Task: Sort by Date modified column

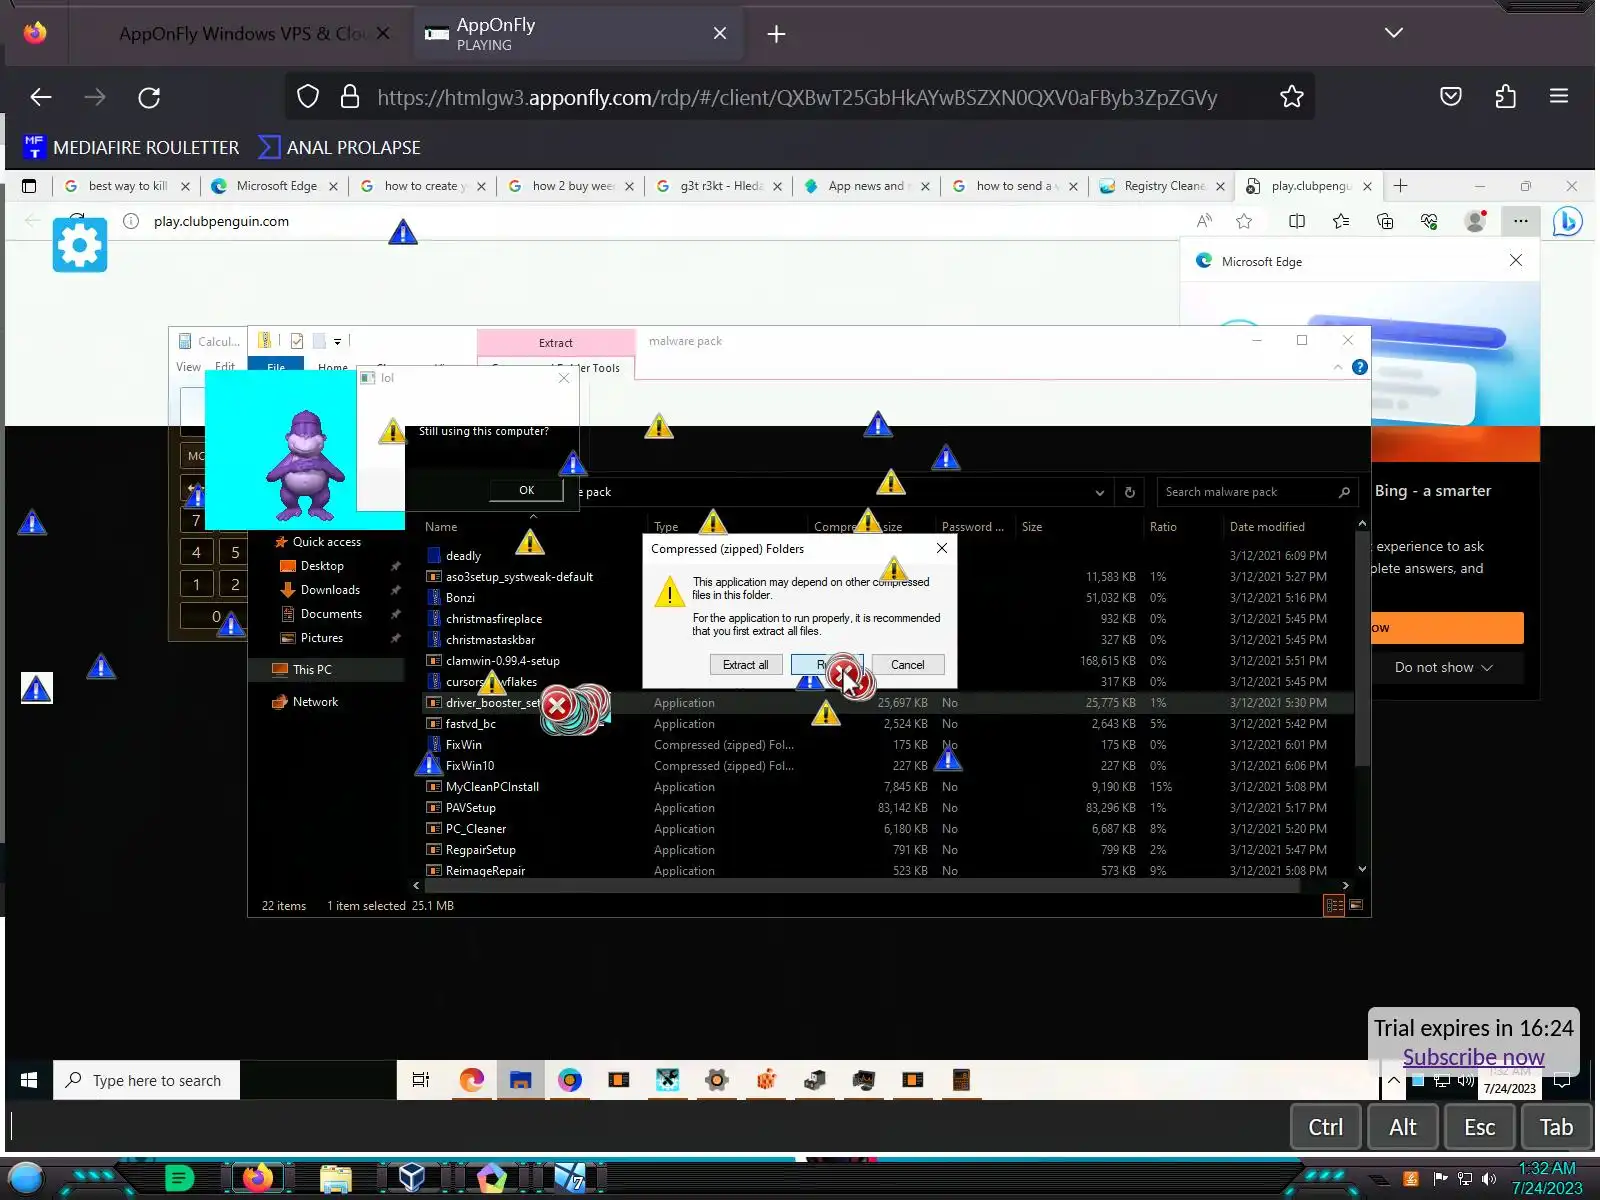Action: point(1267,527)
